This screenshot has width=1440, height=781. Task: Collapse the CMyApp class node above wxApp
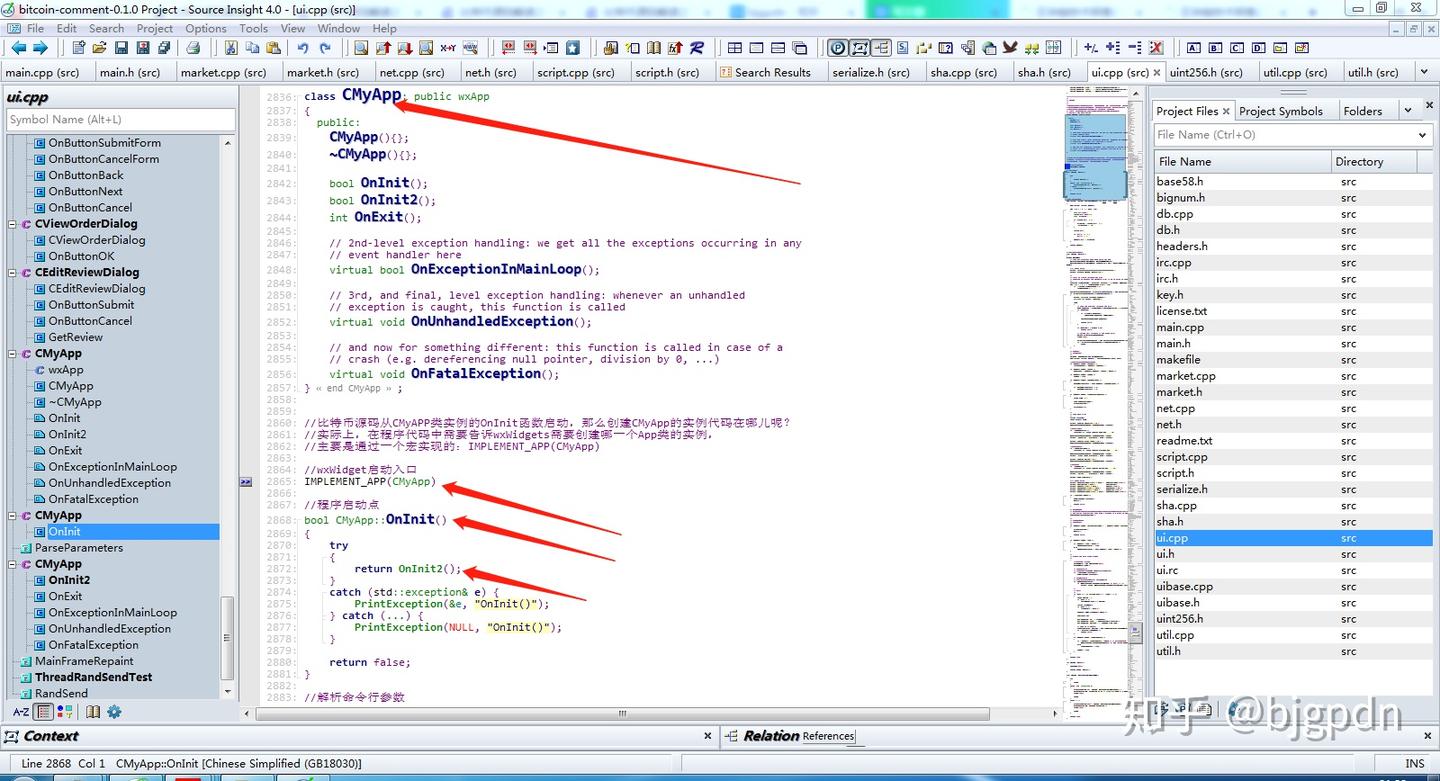point(13,354)
